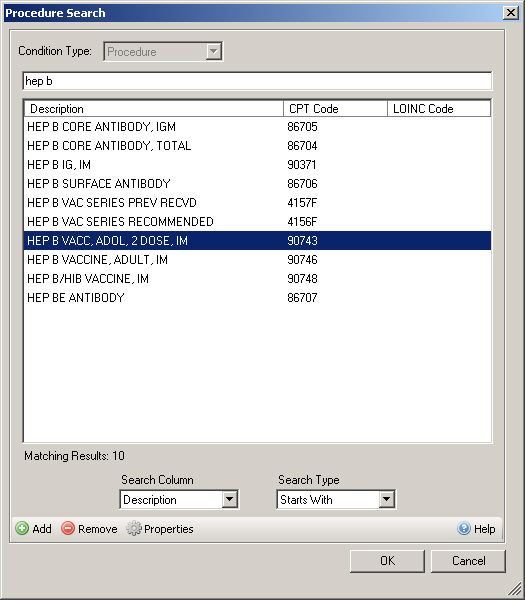Select HEP B IG, IM row
Screen dimensions: 525x600
pyautogui.click(x=257, y=165)
